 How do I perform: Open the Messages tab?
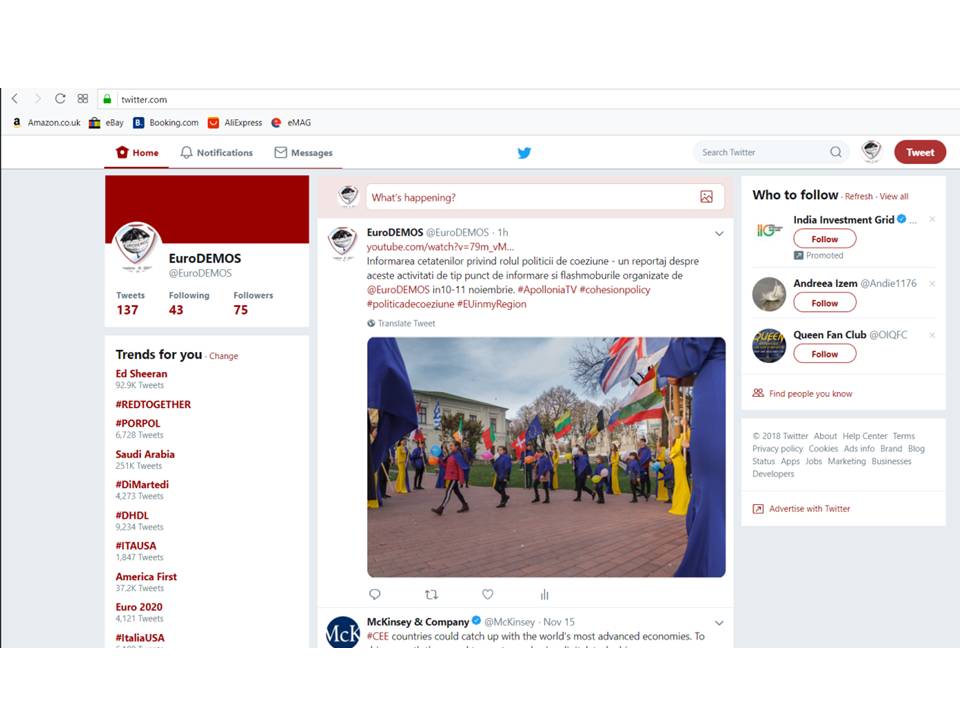tap(304, 152)
